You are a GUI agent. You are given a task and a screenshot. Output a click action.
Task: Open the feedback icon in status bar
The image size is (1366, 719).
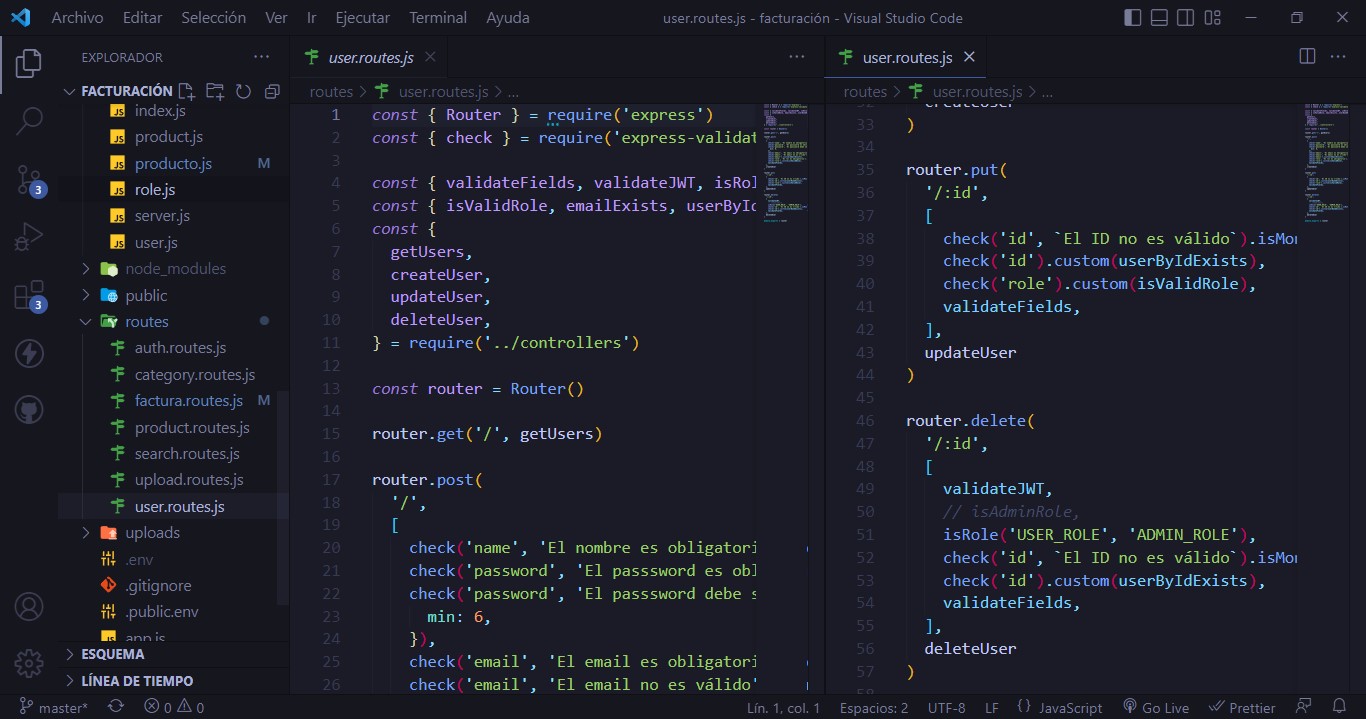(1303, 707)
